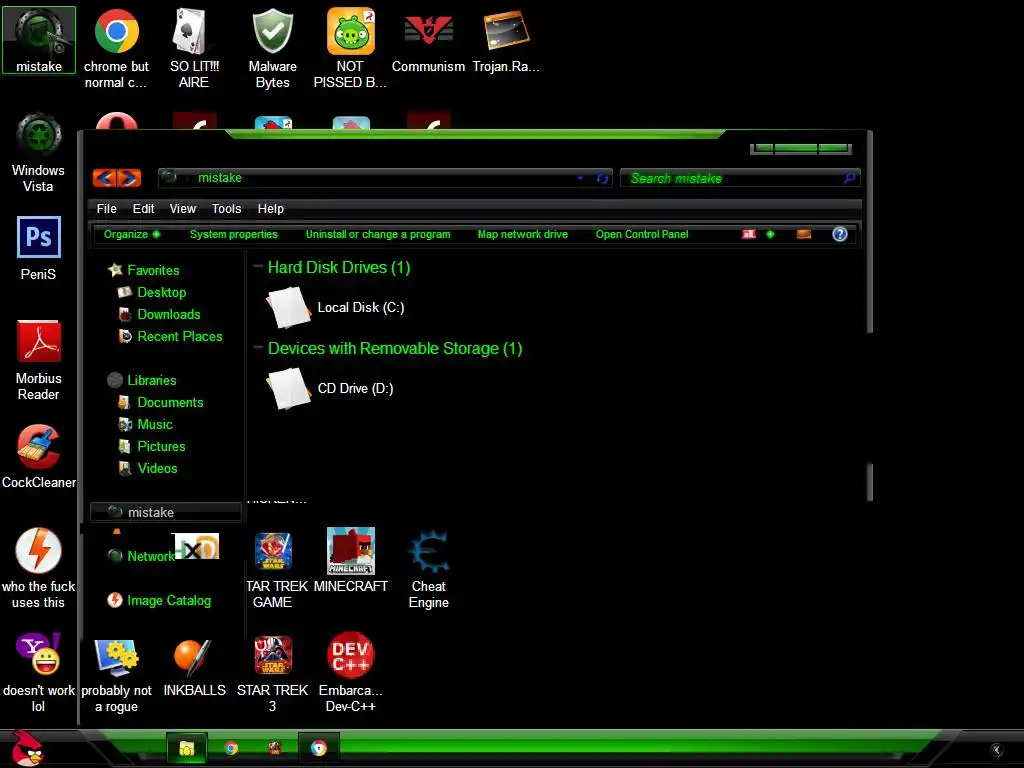Open Morbius Reader PDF icon

pos(39,360)
